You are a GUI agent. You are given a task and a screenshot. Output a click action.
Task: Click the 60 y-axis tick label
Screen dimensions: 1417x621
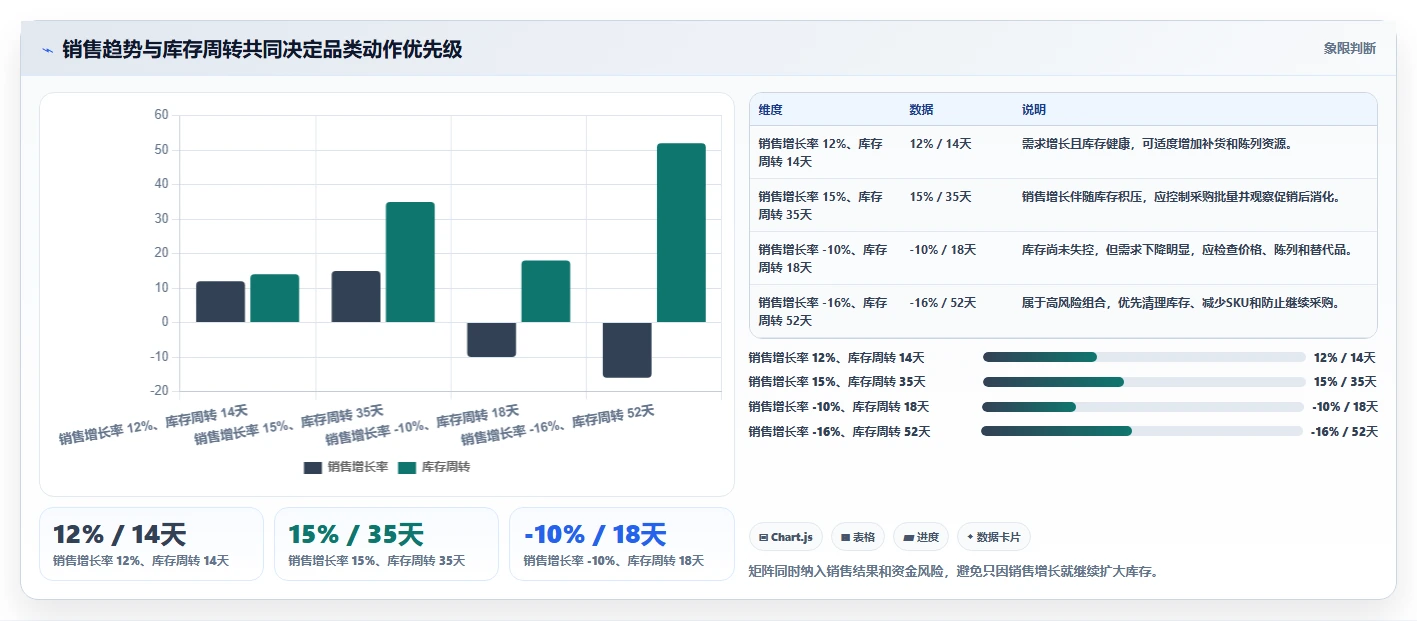[x=161, y=115]
